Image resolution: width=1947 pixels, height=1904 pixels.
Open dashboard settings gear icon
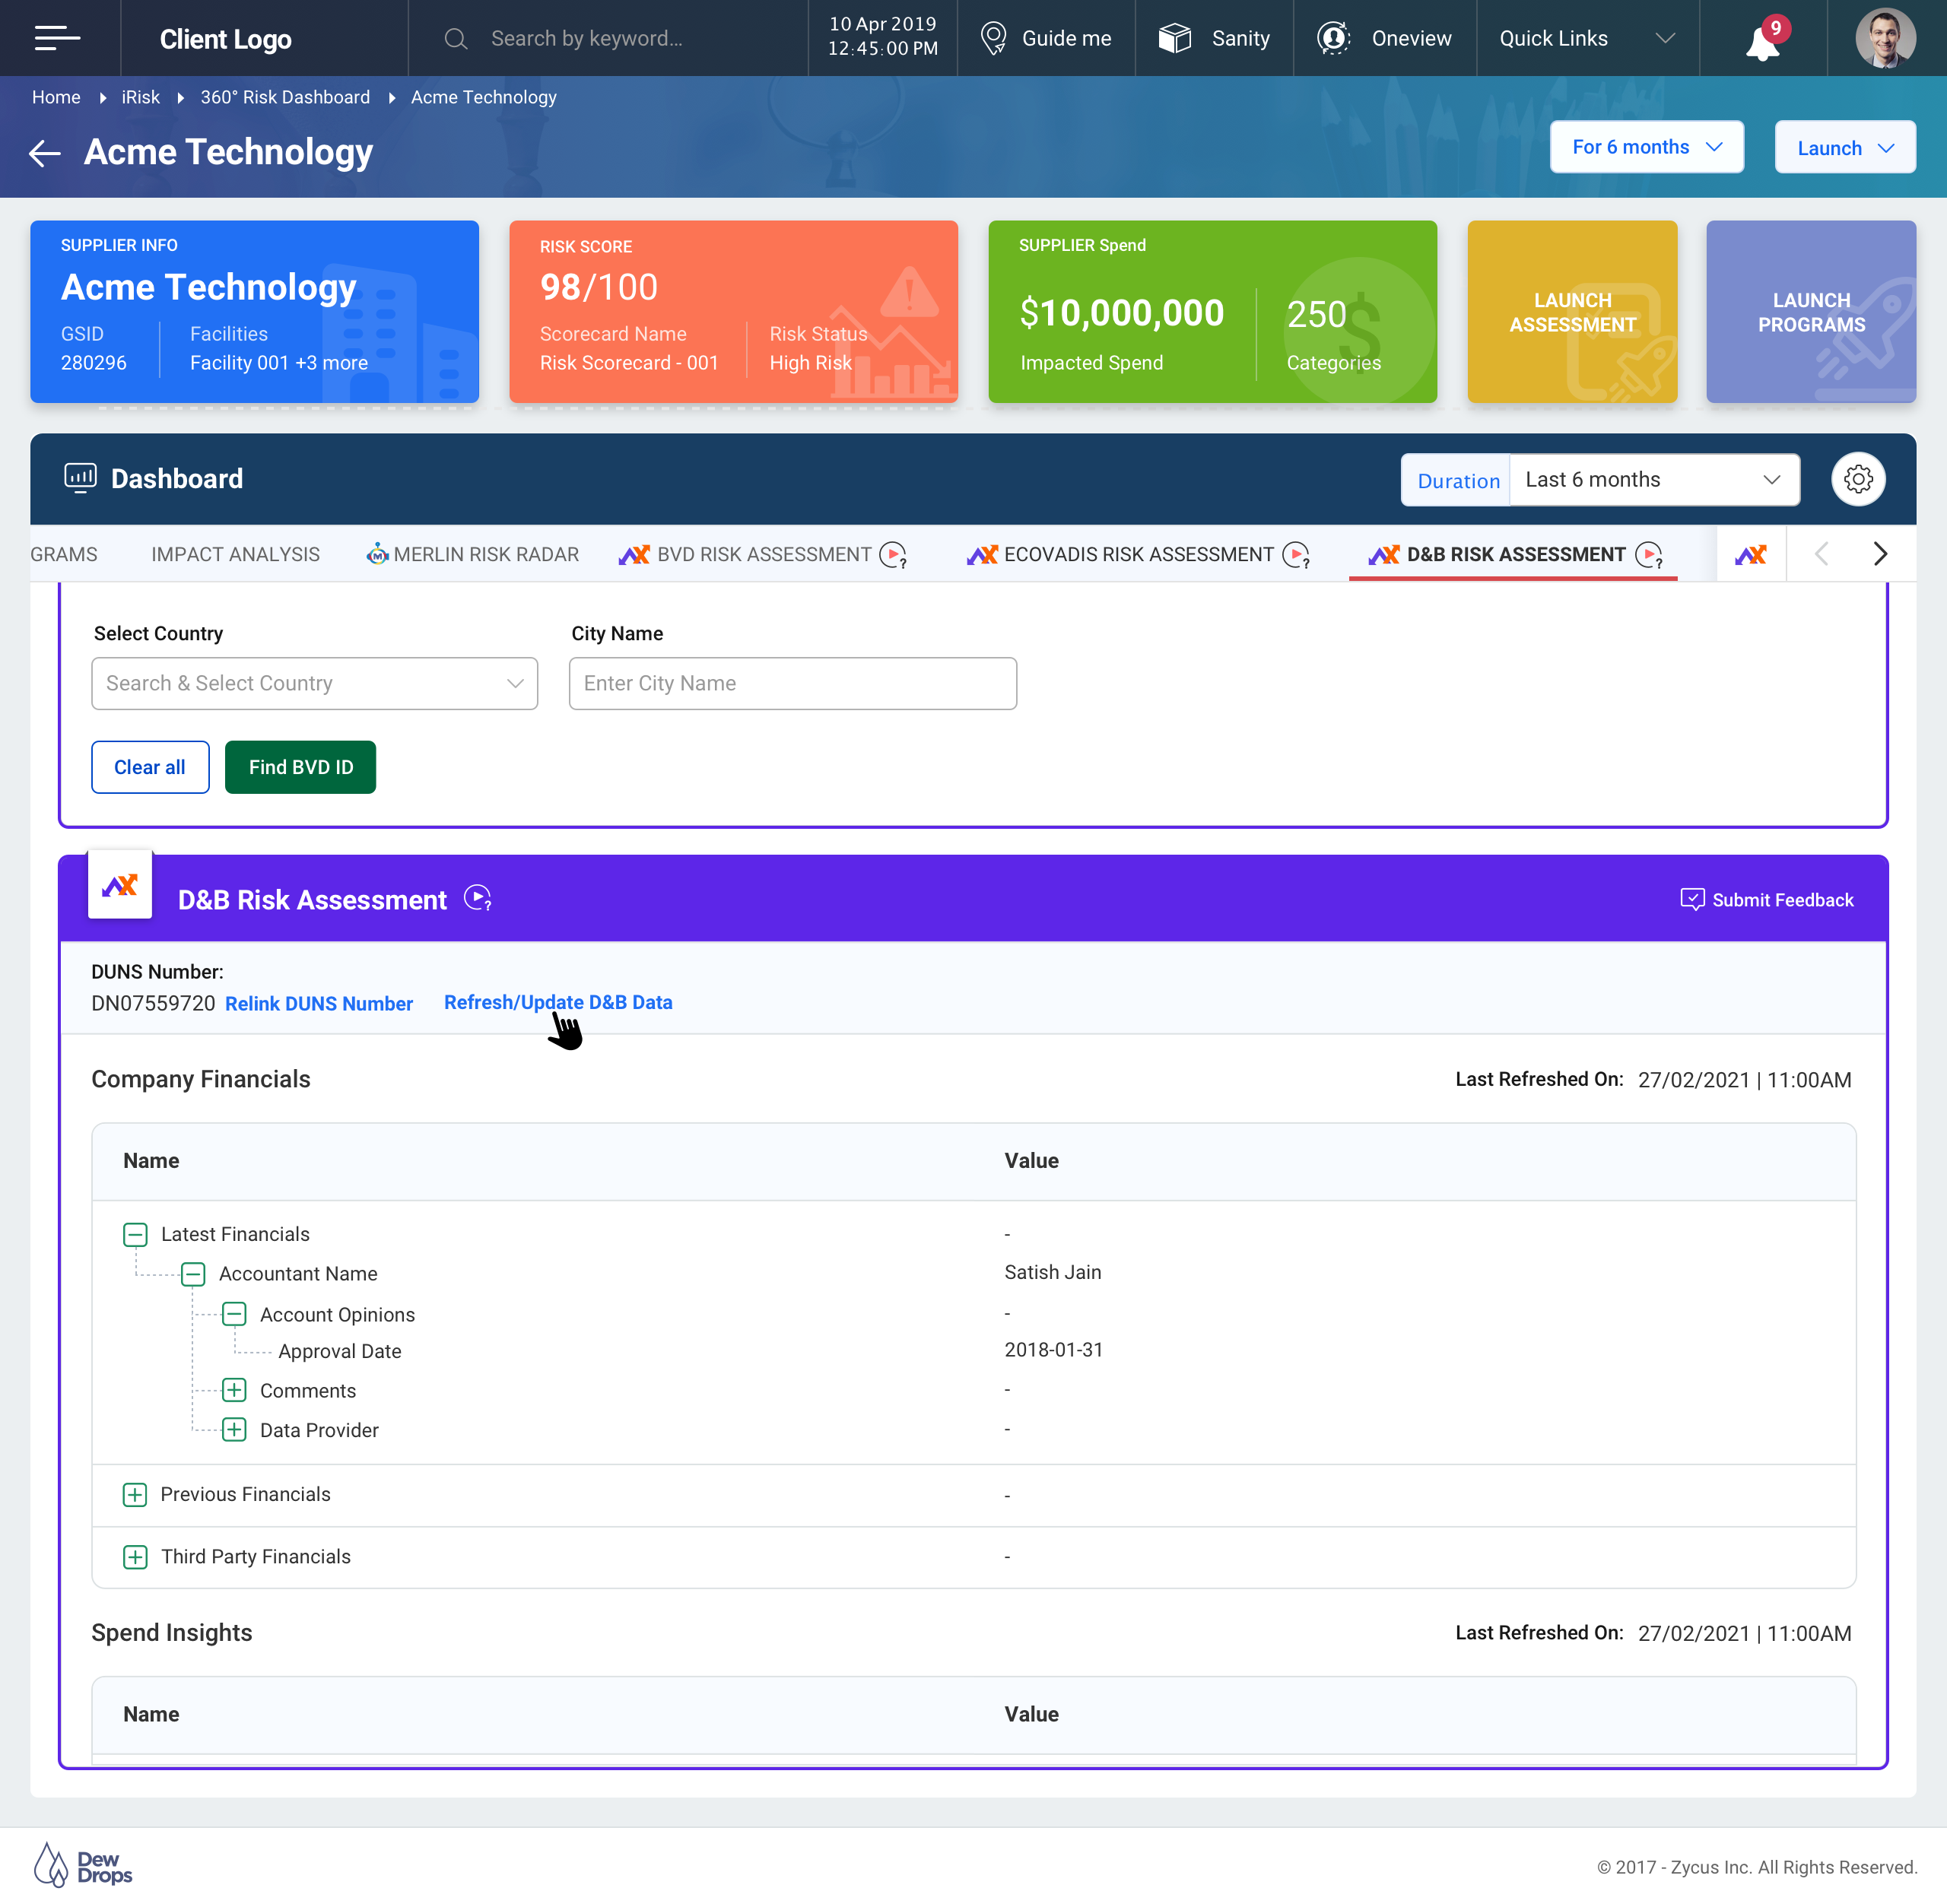[x=1857, y=479]
